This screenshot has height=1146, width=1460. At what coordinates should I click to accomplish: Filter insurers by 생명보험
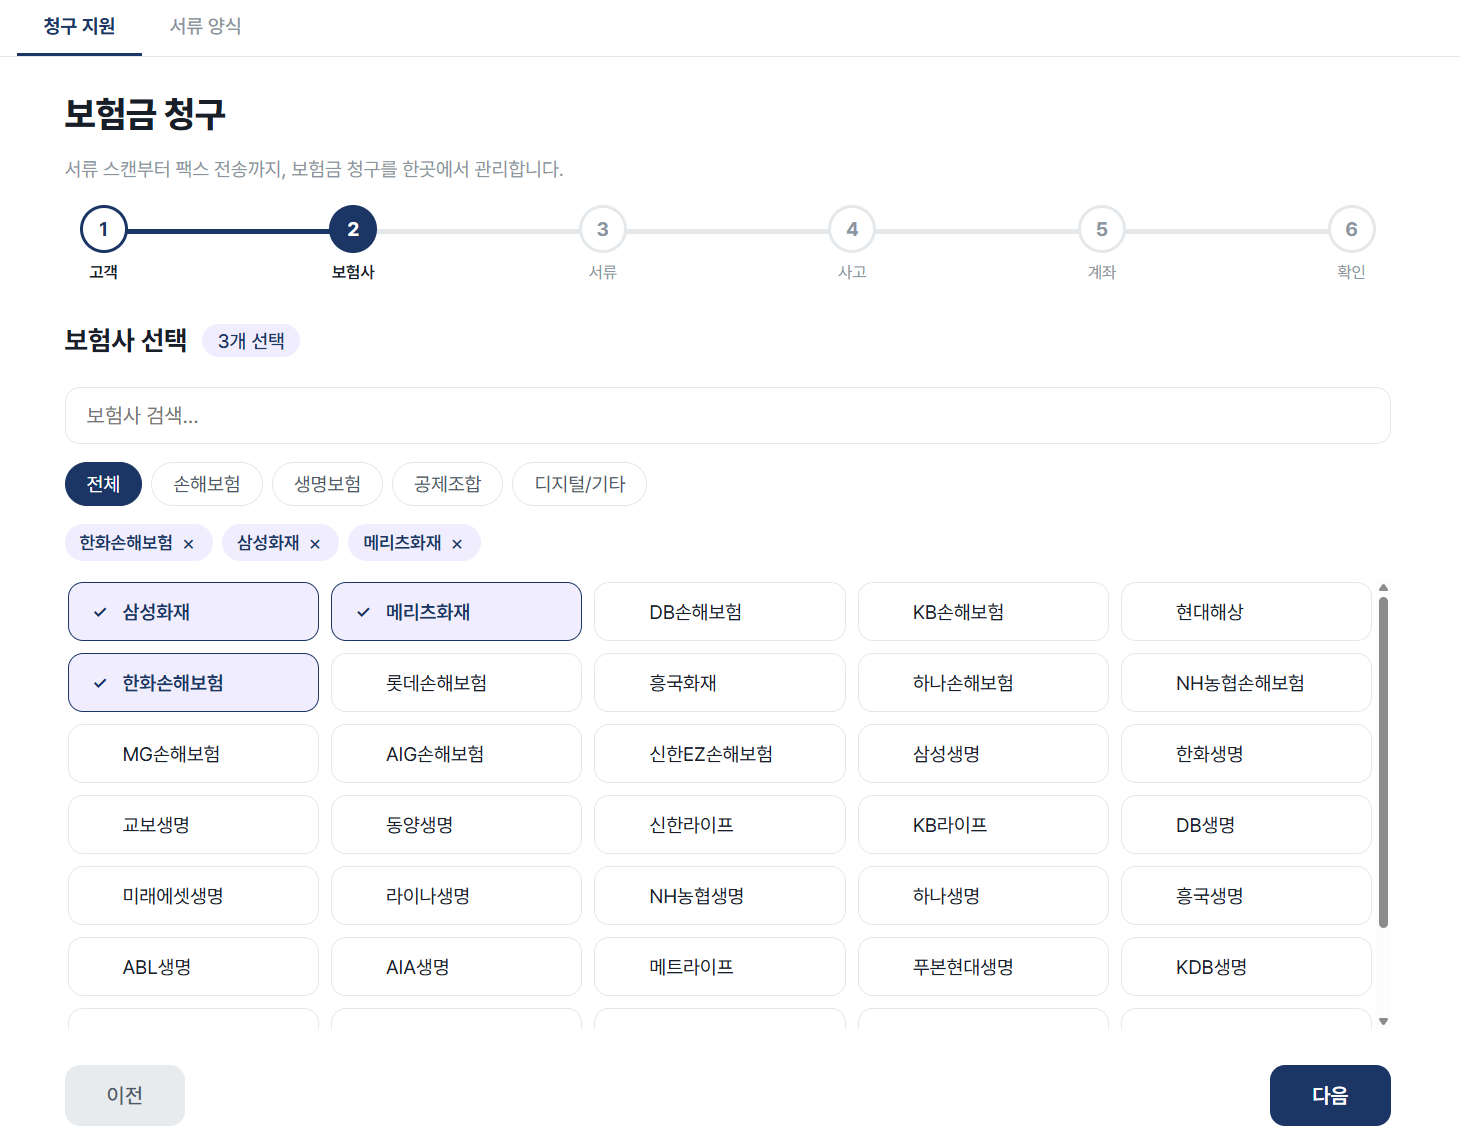click(327, 484)
